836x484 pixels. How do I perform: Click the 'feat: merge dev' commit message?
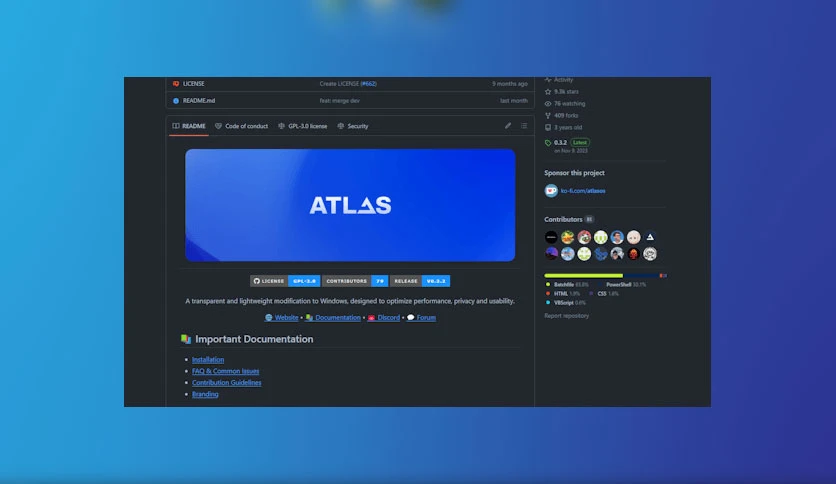coord(339,100)
